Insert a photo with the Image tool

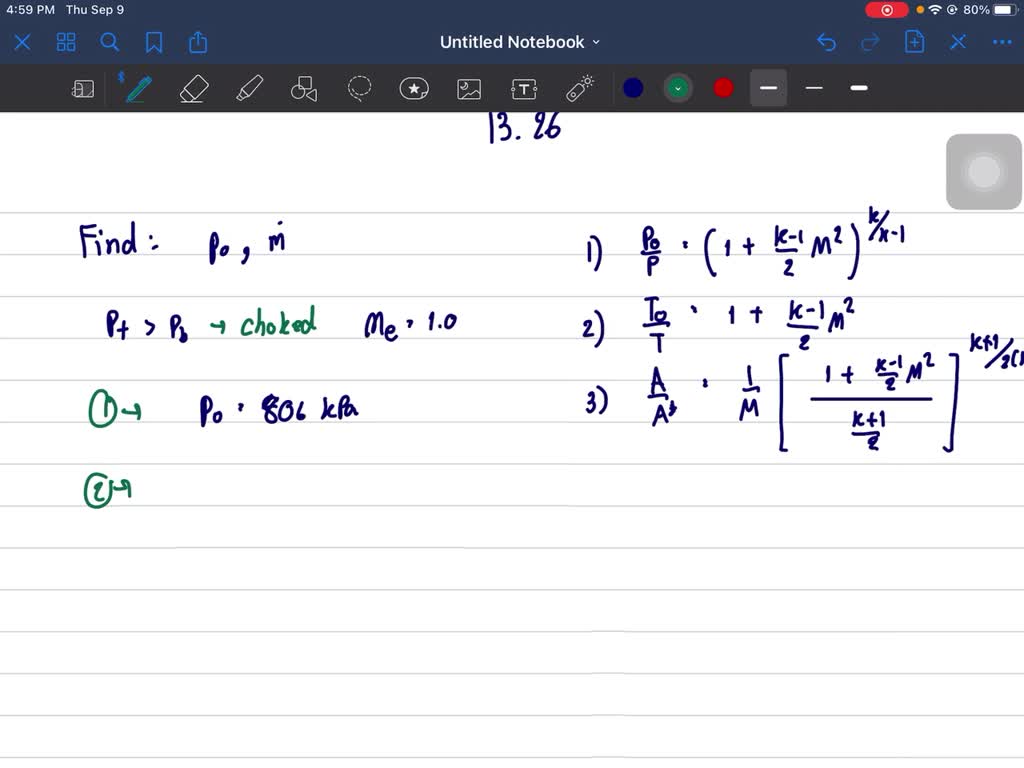[x=469, y=88]
